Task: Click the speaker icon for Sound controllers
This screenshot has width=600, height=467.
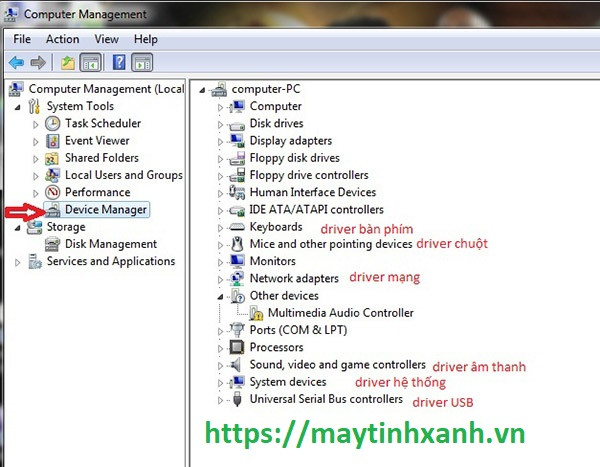Action: [x=236, y=364]
